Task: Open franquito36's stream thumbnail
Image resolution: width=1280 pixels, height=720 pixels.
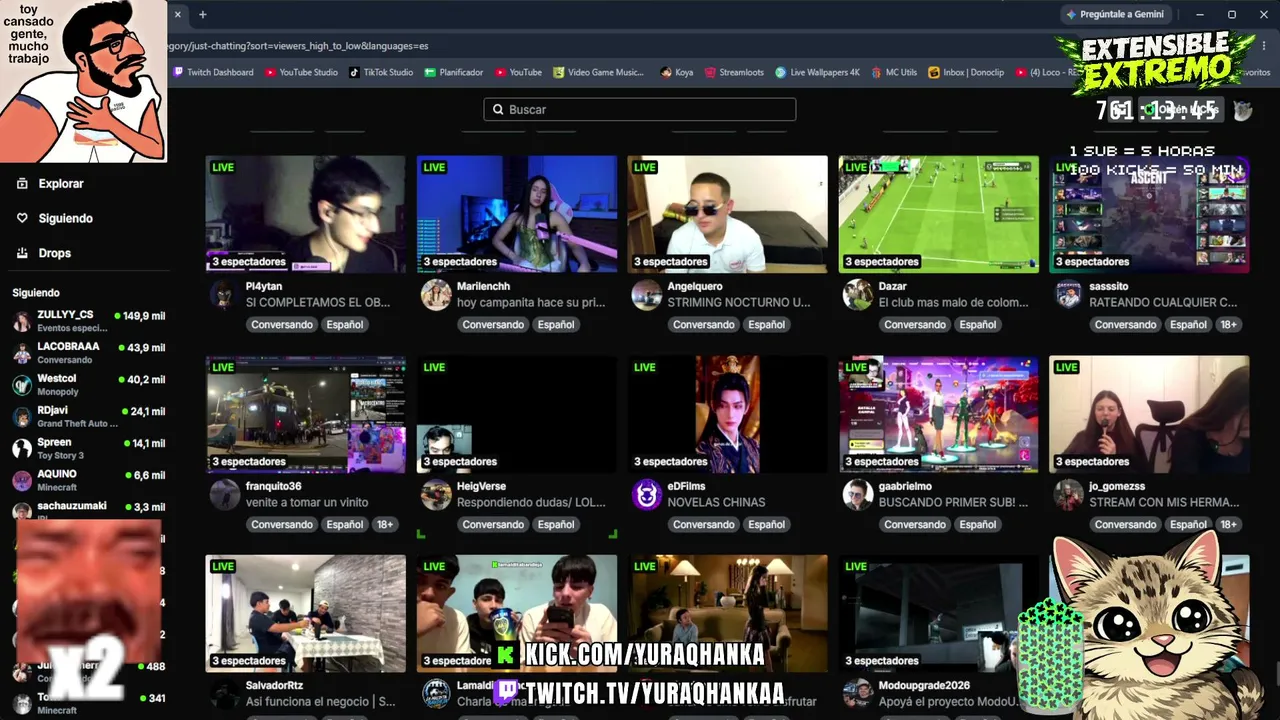Action: pyautogui.click(x=306, y=414)
